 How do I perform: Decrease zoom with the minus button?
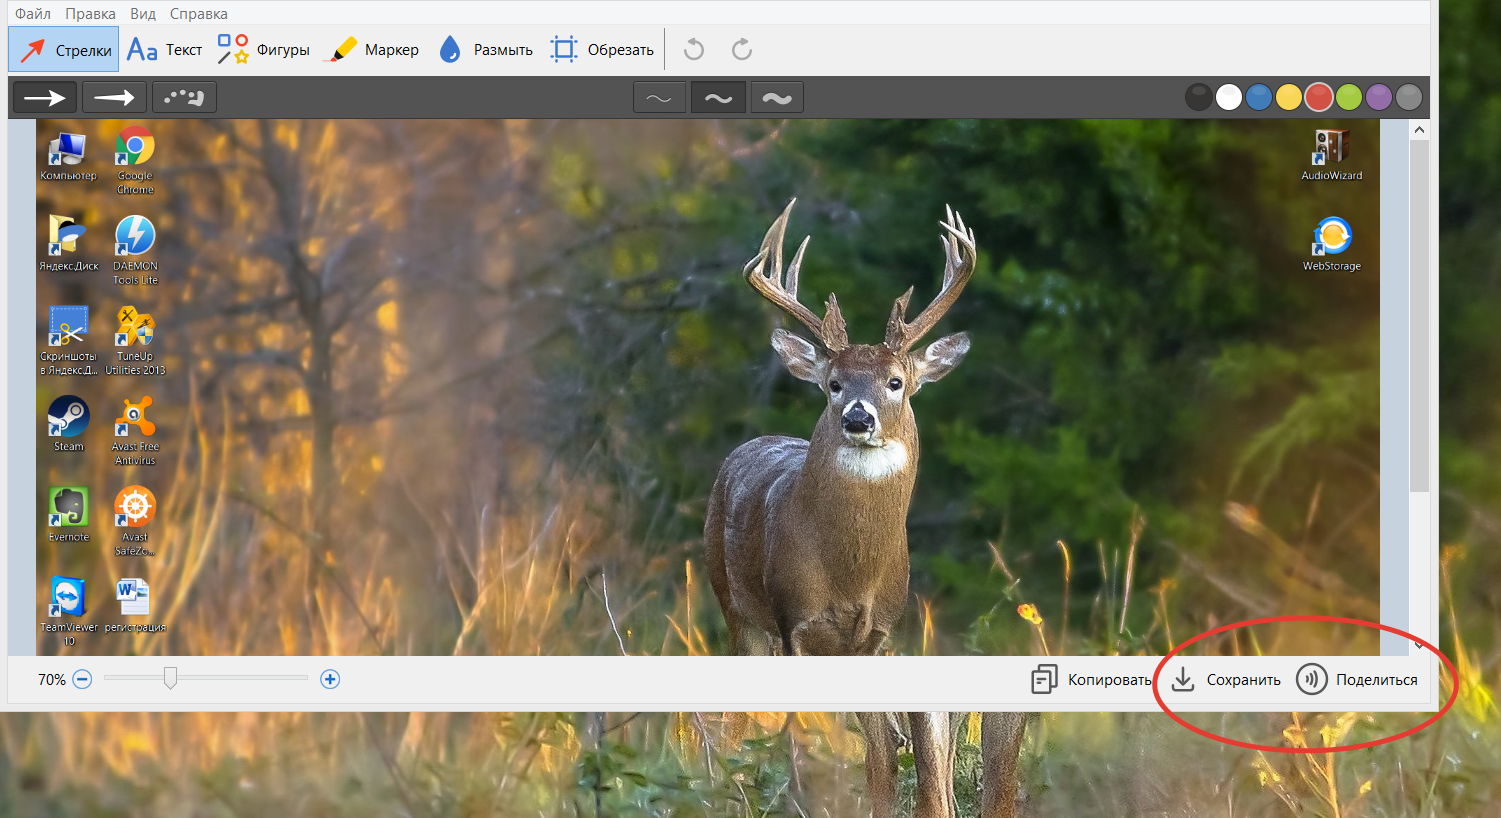click(x=83, y=680)
